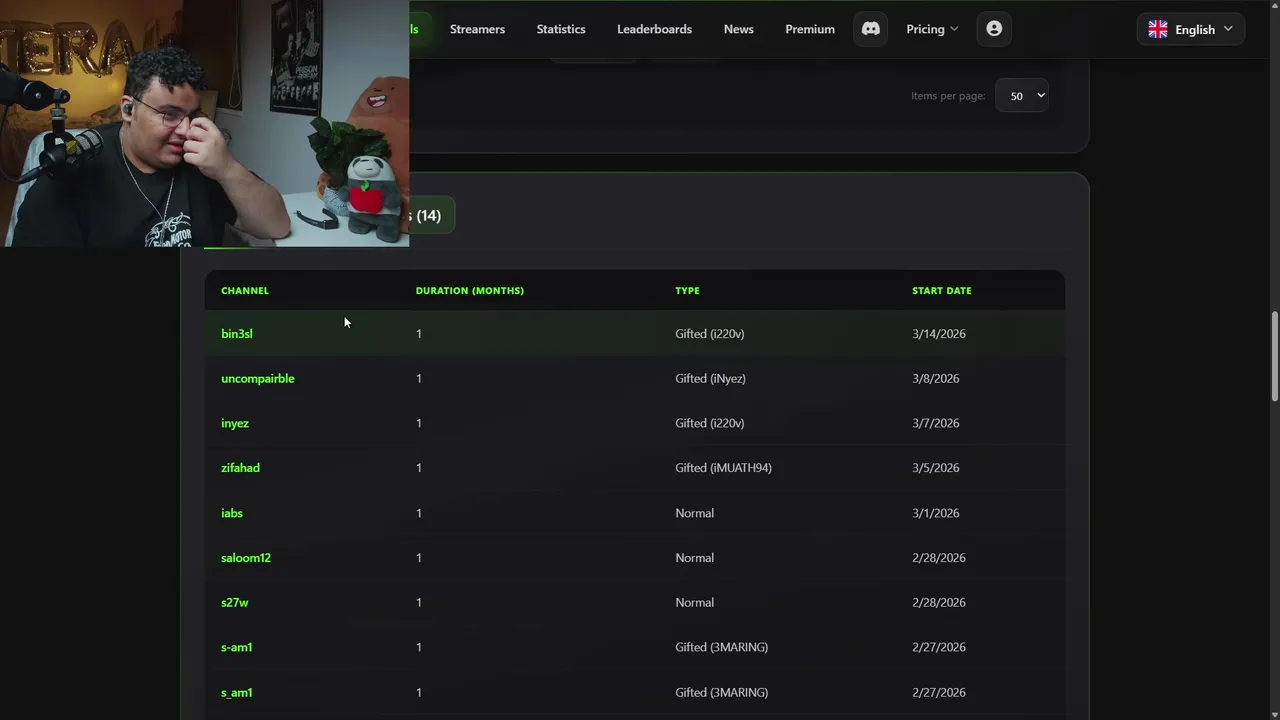Select the duration value in zifahad row

tap(419, 468)
